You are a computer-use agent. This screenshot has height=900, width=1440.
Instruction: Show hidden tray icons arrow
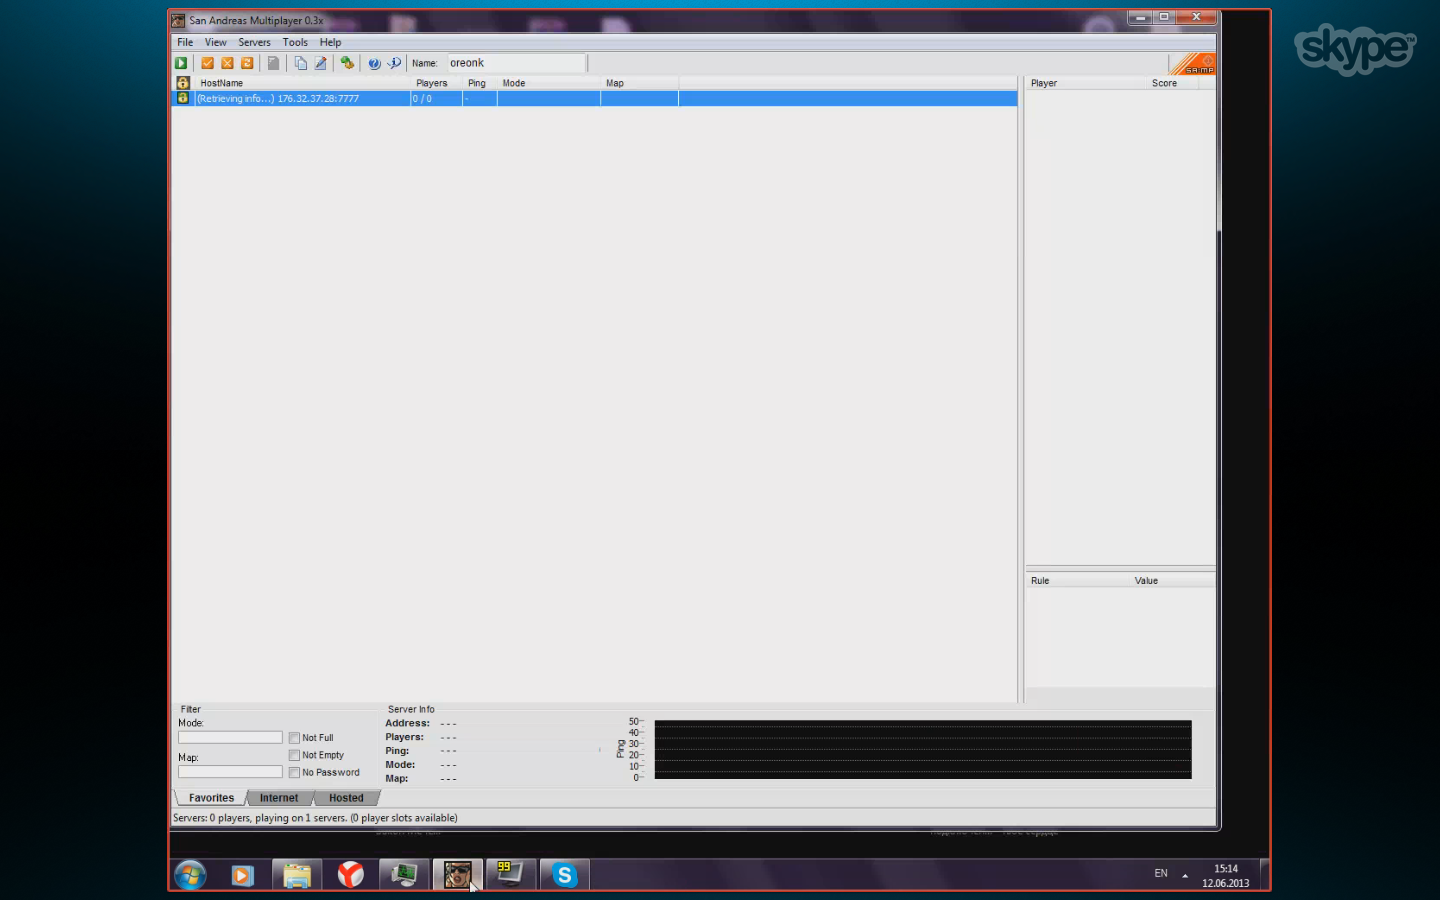click(x=1185, y=875)
